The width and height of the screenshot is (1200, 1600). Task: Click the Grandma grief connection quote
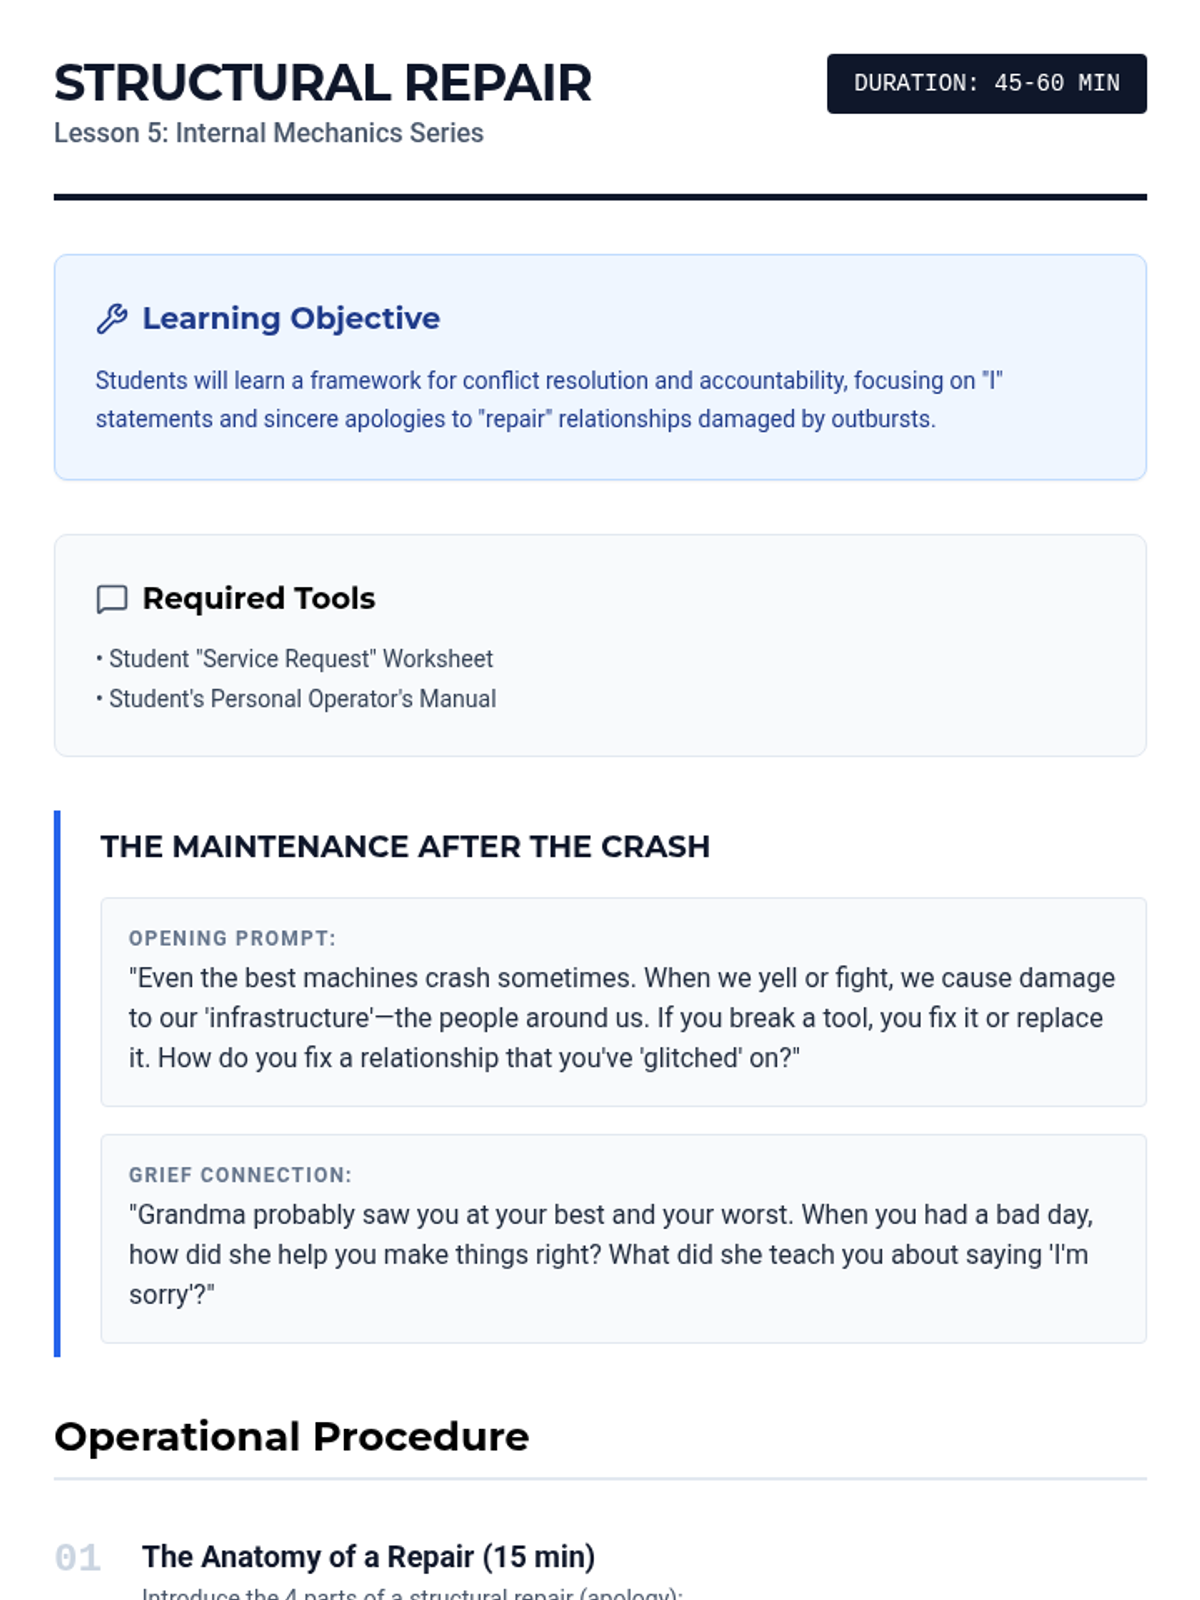coord(611,1254)
